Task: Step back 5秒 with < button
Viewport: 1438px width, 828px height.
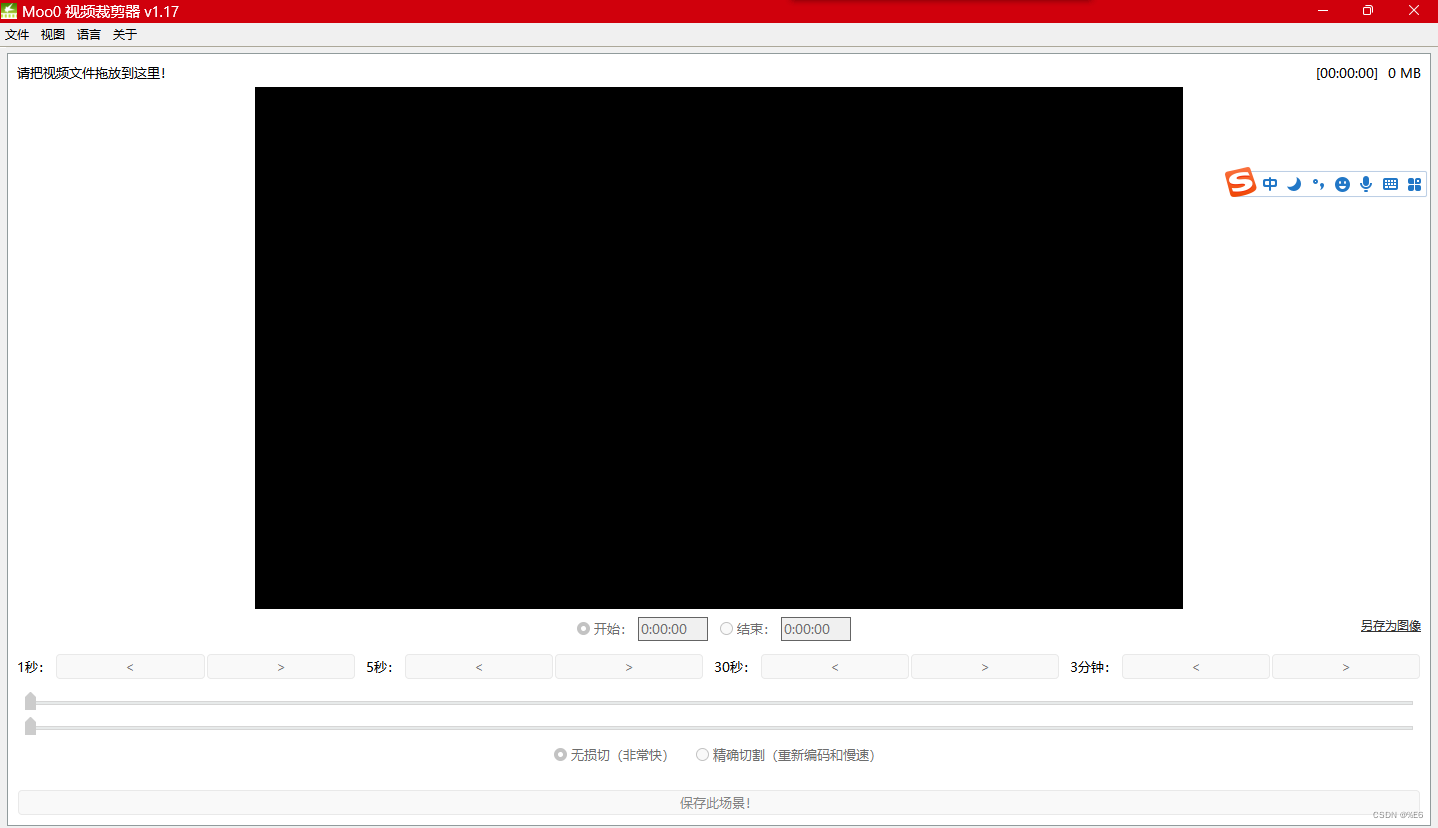Action: click(479, 667)
